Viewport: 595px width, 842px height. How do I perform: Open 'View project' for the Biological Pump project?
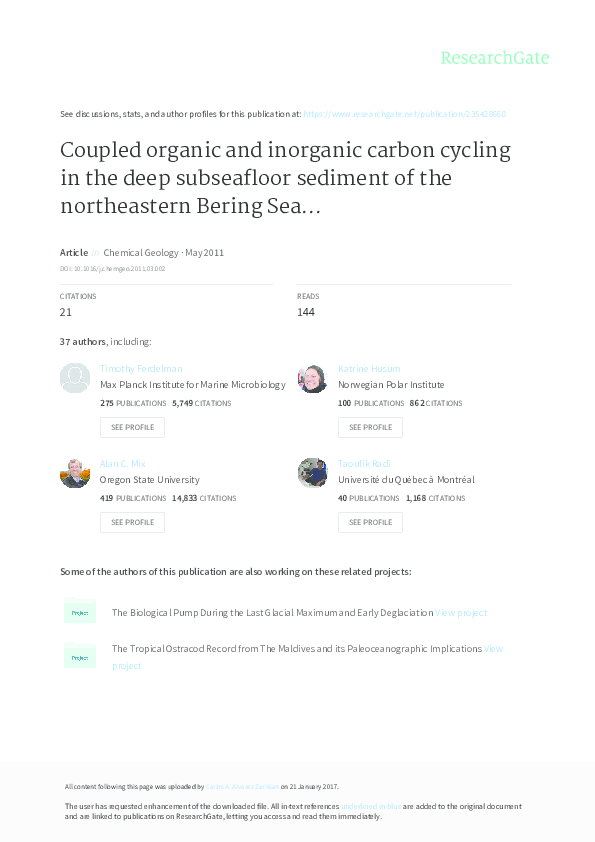[462, 611]
